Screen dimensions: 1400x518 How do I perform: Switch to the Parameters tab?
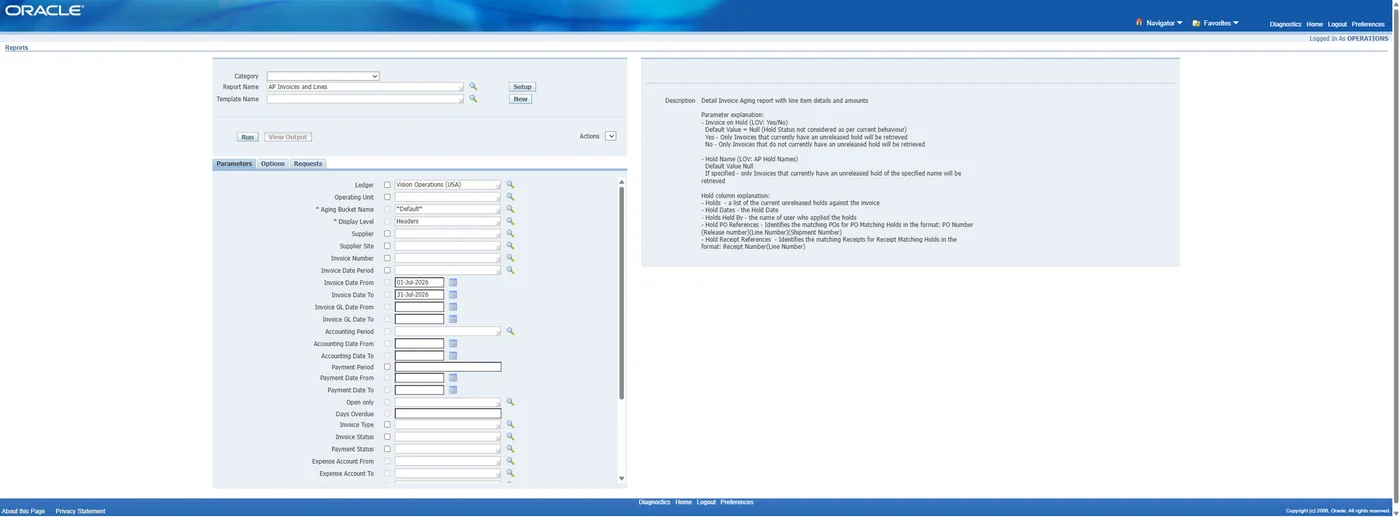pyautogui.click(x=234, y=164)
